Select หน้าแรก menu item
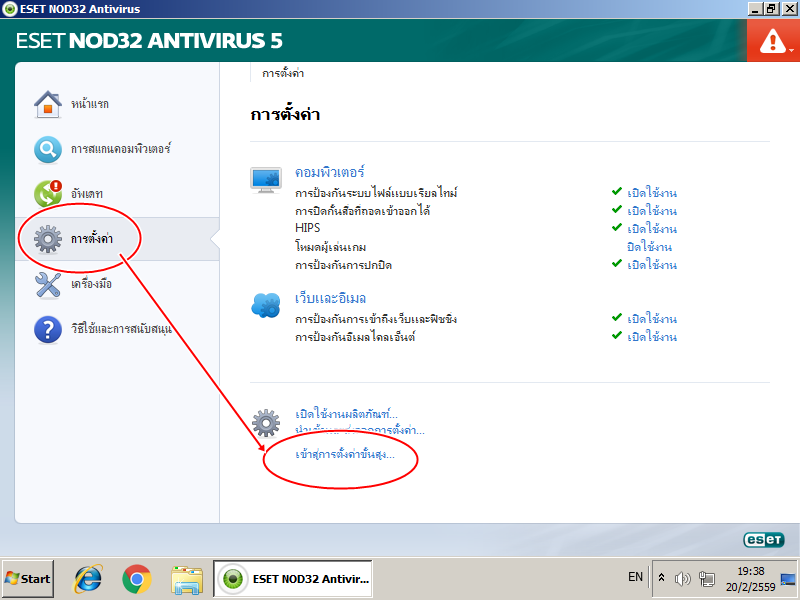The height and width of the screenshot is (600, 800). click(90, 104)
